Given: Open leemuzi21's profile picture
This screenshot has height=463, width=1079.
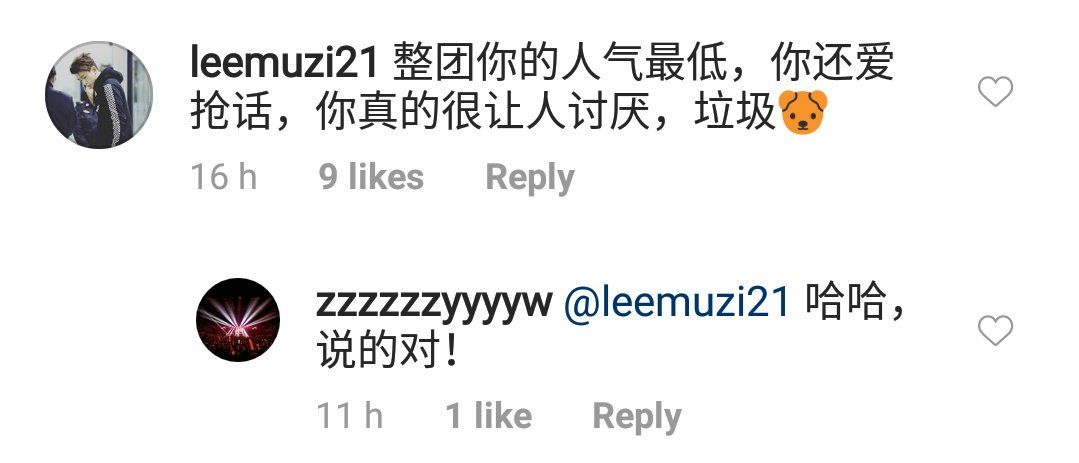Looking at the screenshot, I should coord(99,95).
